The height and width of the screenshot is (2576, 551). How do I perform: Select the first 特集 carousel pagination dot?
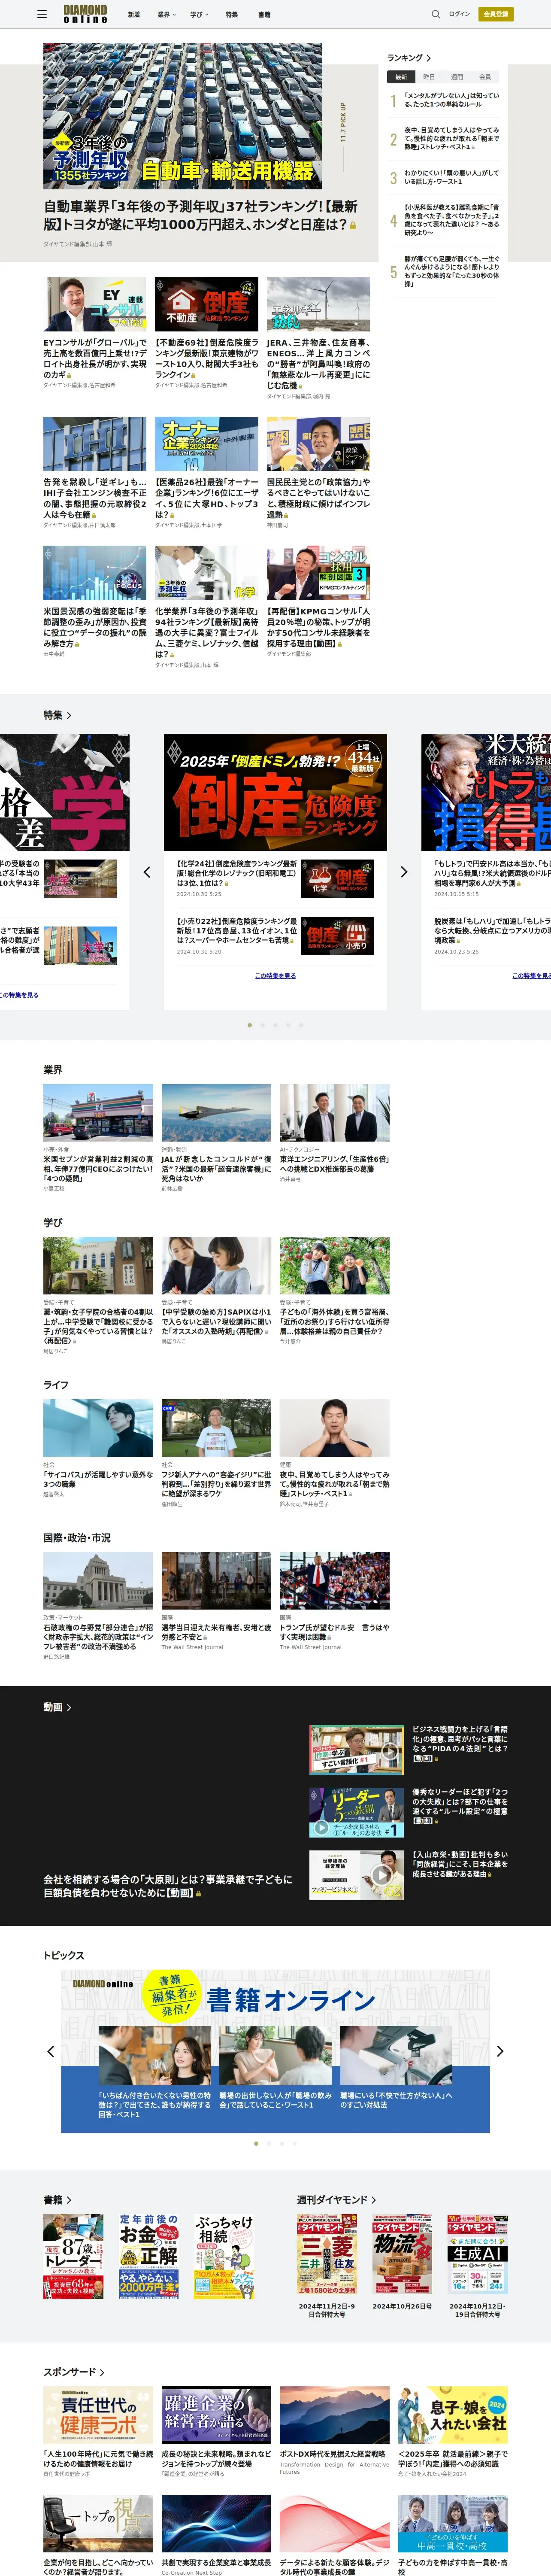(250, 1025)
